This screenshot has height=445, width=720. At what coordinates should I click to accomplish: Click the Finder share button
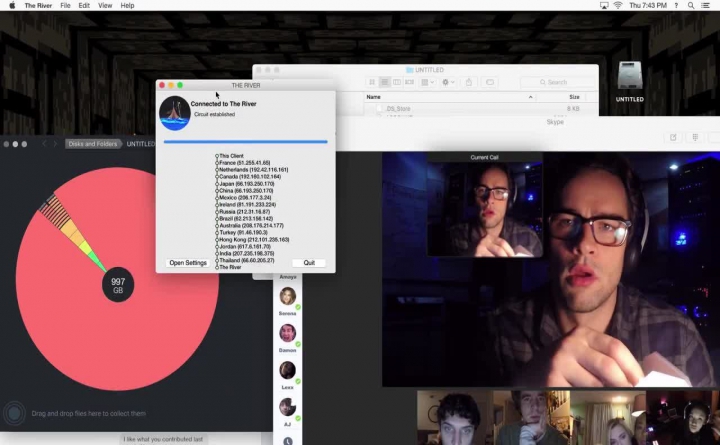[469, 82]
